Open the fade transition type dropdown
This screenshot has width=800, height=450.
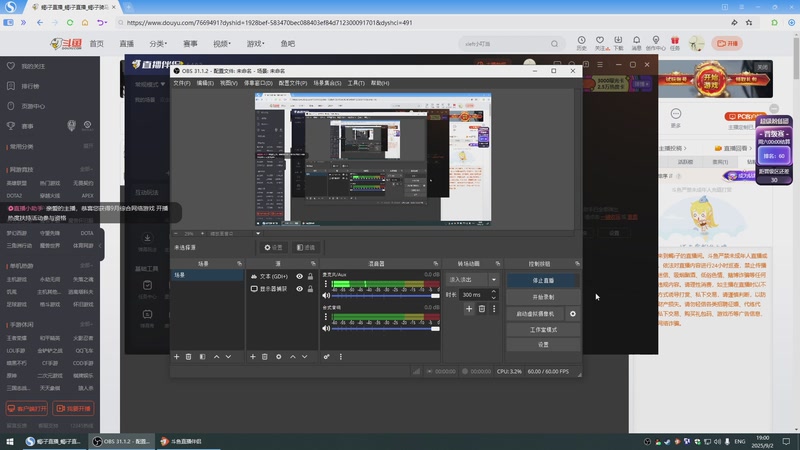point(472,280)
